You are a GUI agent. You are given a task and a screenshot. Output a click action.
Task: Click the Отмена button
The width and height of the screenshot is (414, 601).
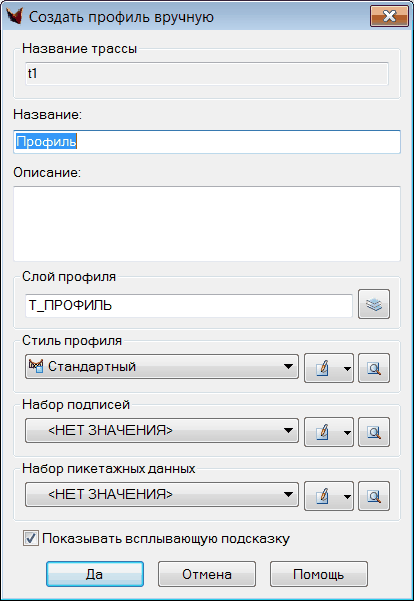(x=207, y=574)
